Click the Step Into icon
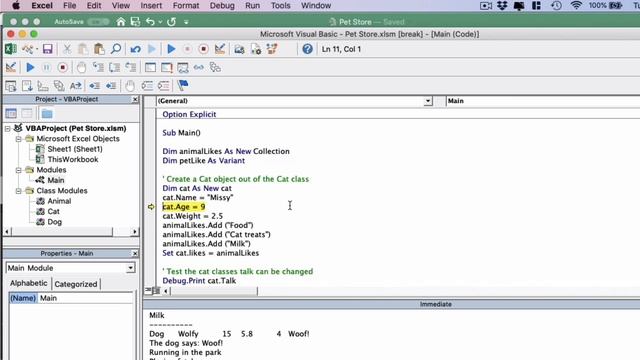The height and width of the screenshot is (360, 640). [x=98, y=67]
